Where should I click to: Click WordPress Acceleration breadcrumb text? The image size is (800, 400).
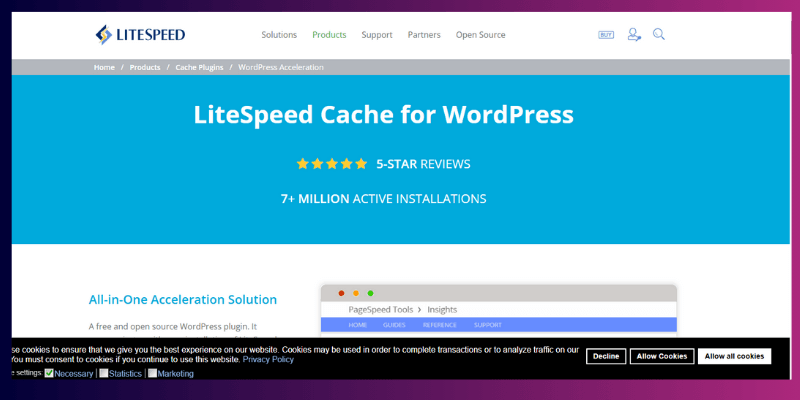pos(281,67)
